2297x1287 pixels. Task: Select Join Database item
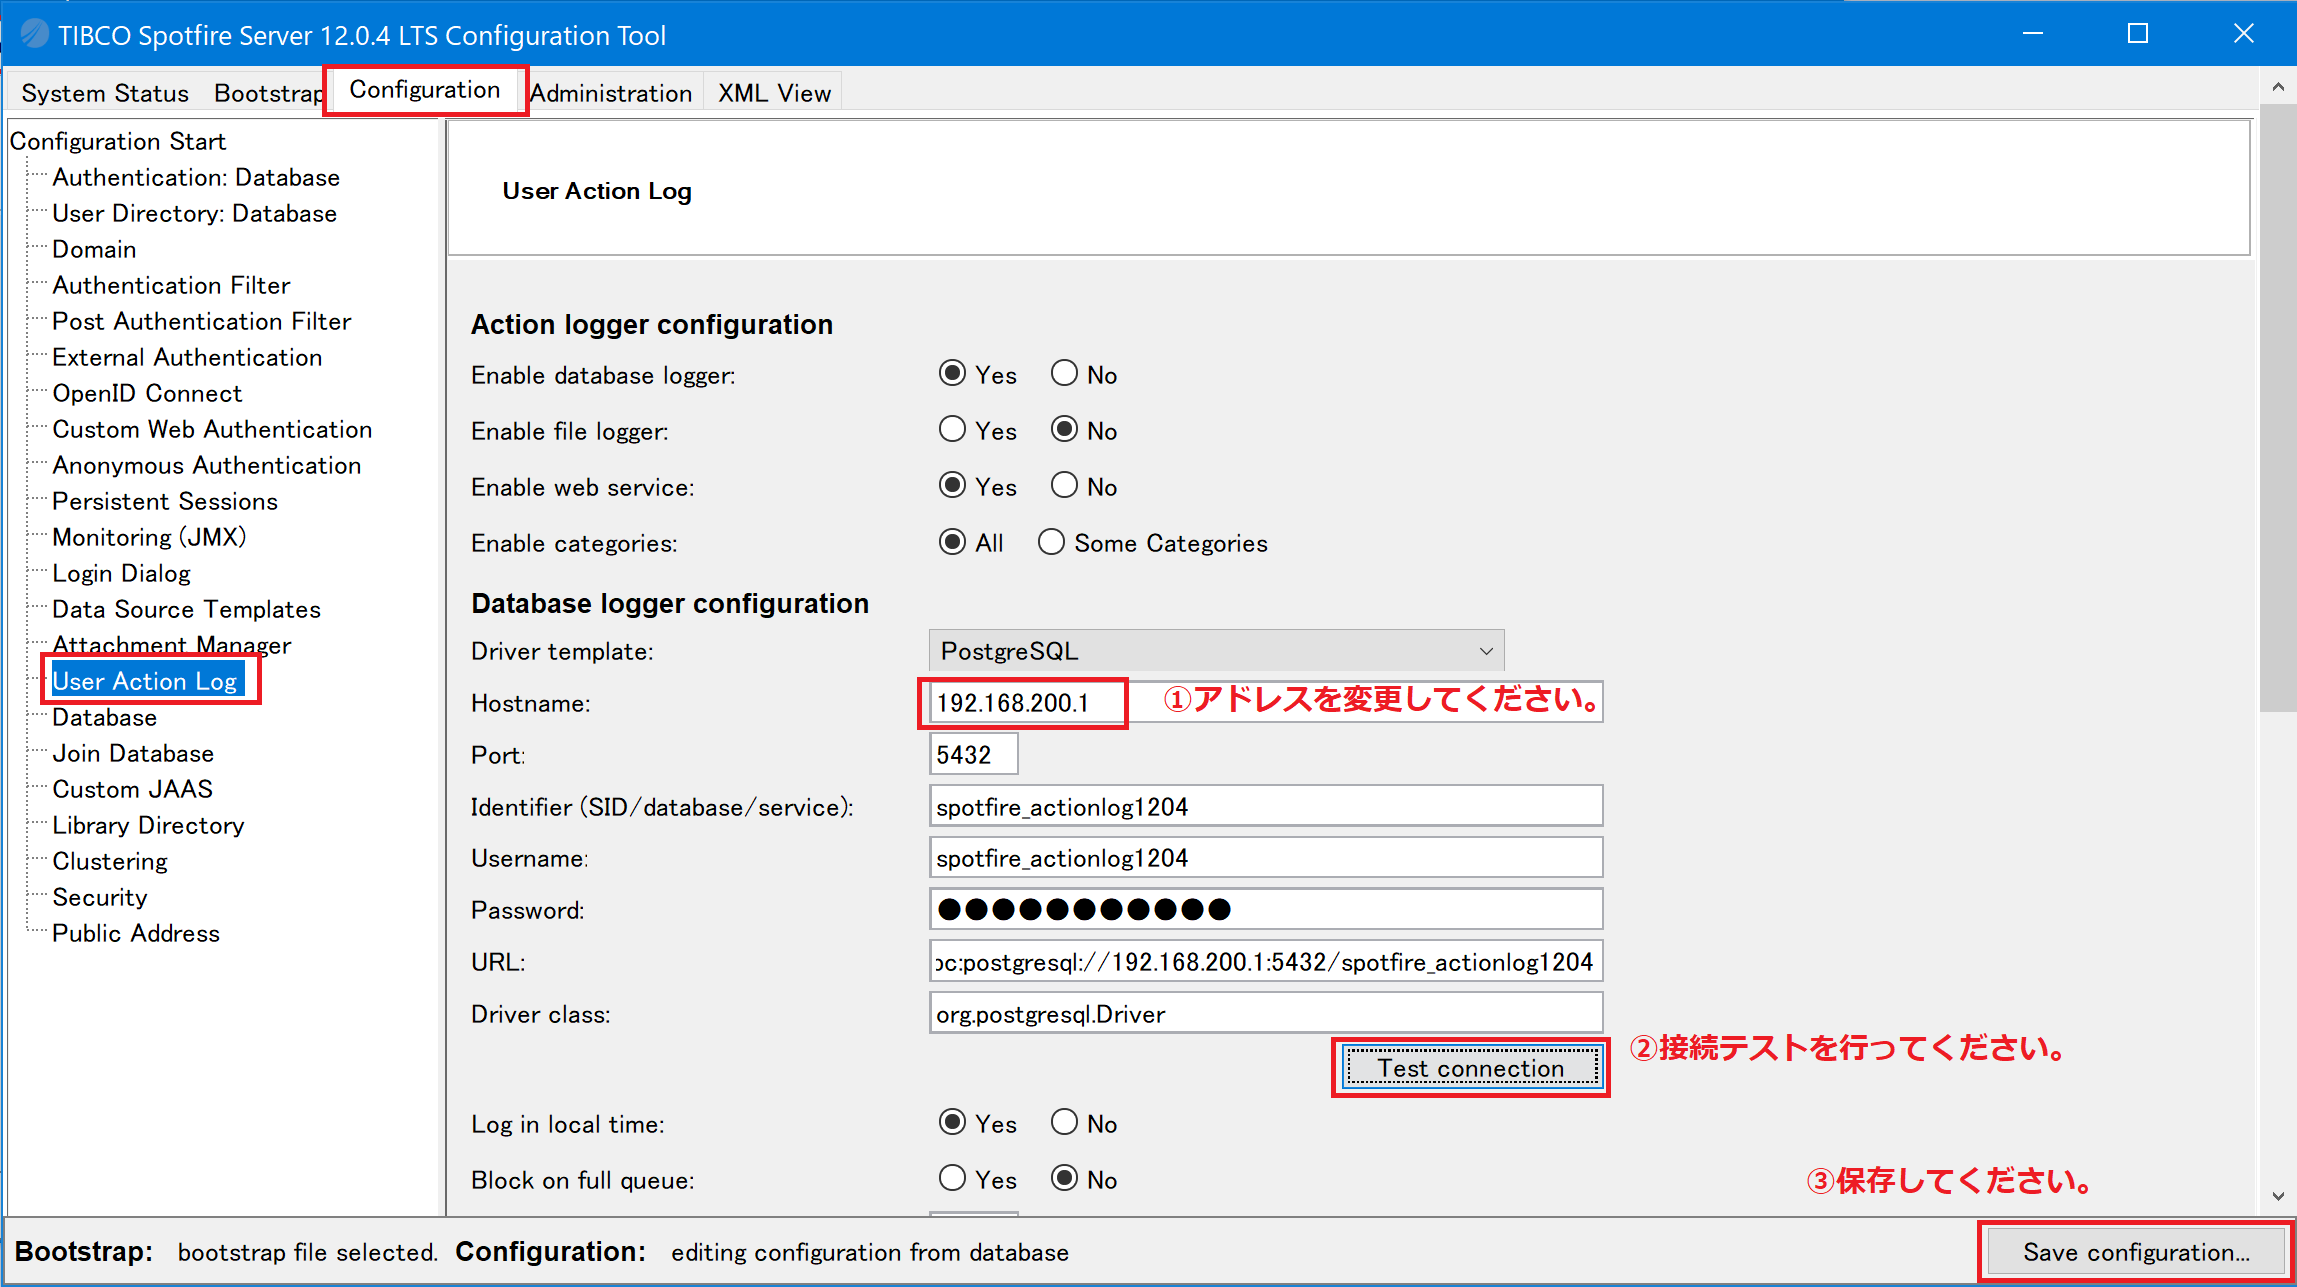[x=133, y=753]
